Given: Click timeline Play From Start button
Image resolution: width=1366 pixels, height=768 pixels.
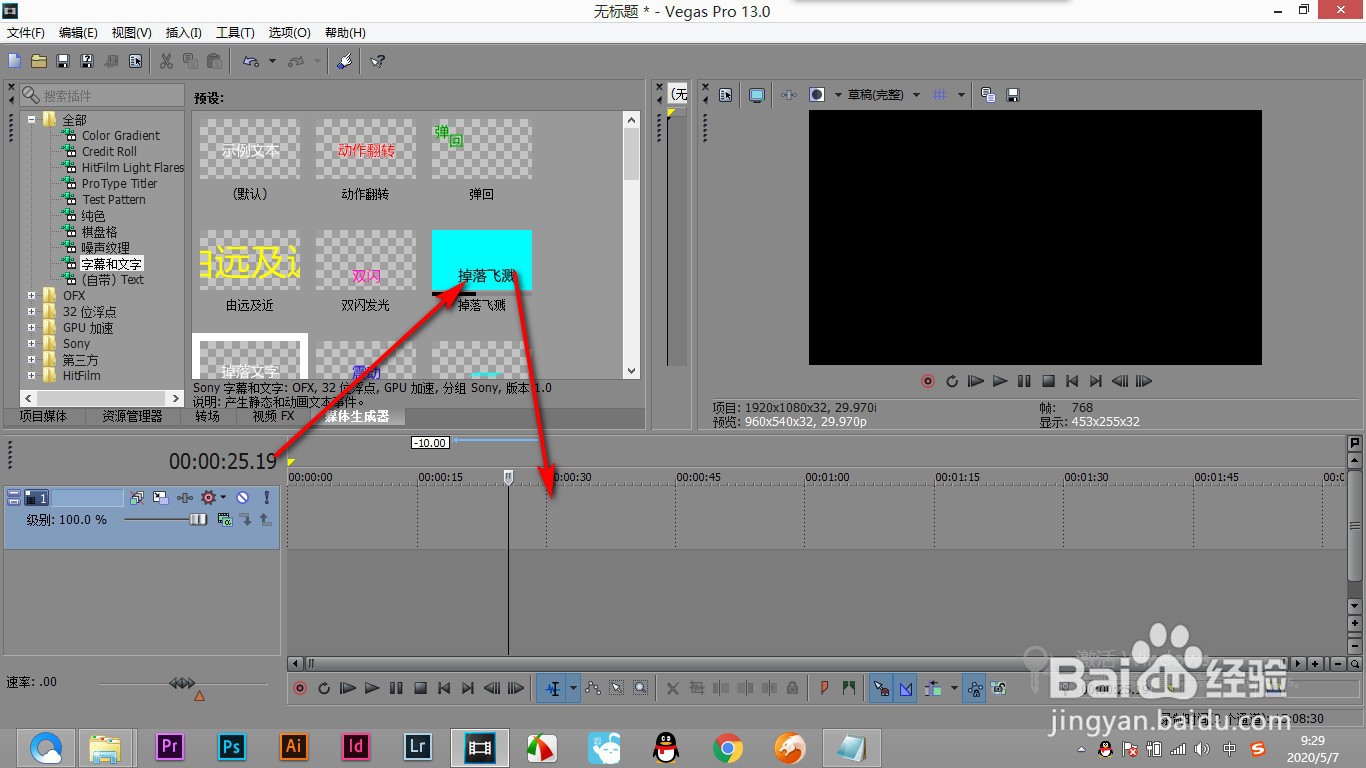Looking at the screenshot, I should coord(347,688).
